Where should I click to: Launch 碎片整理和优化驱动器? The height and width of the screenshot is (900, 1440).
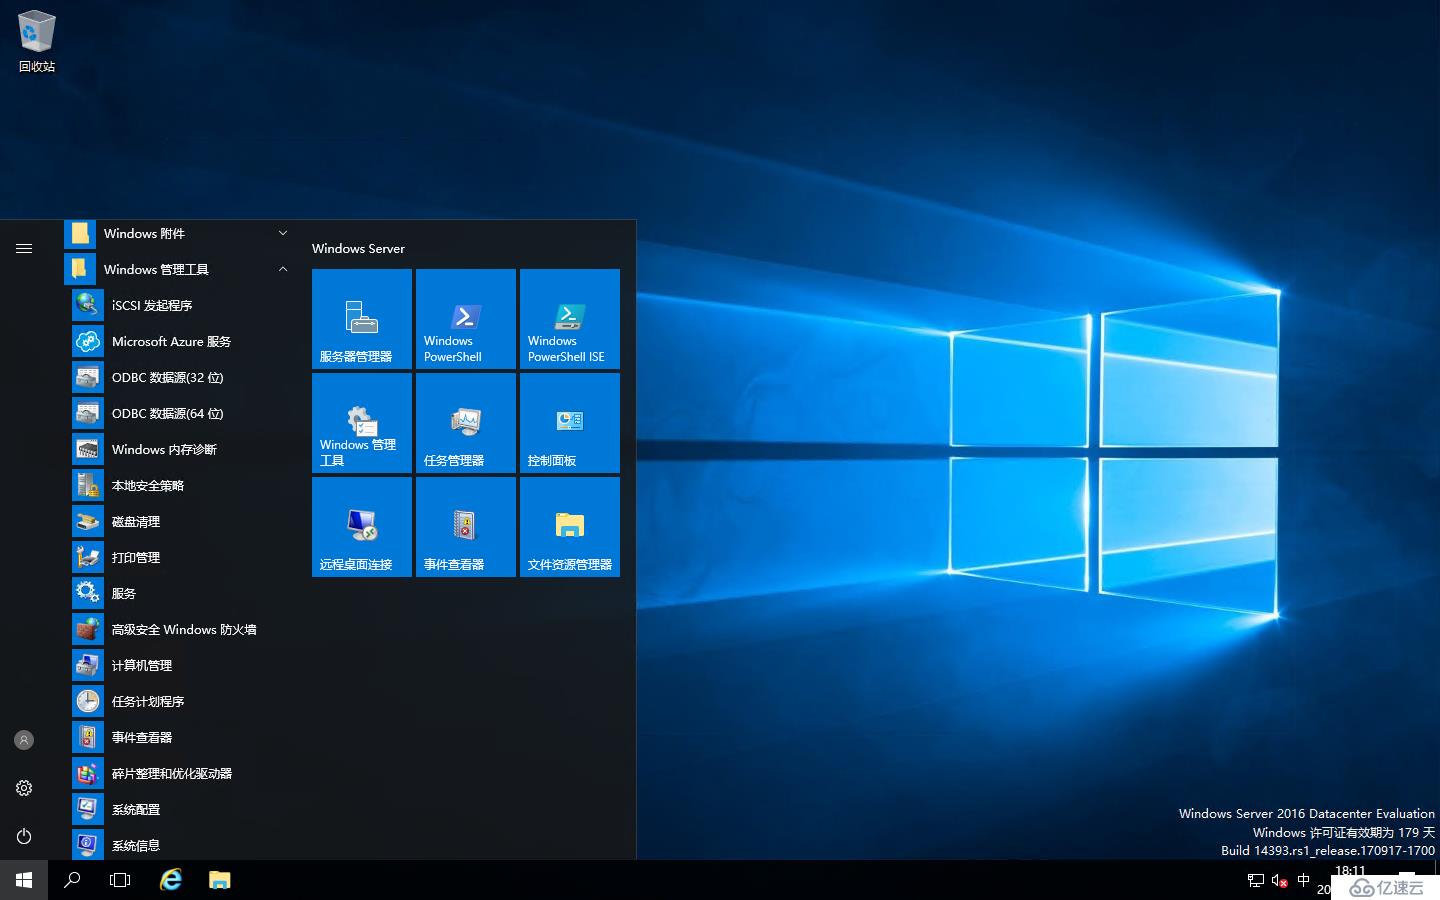coord(180,773)
